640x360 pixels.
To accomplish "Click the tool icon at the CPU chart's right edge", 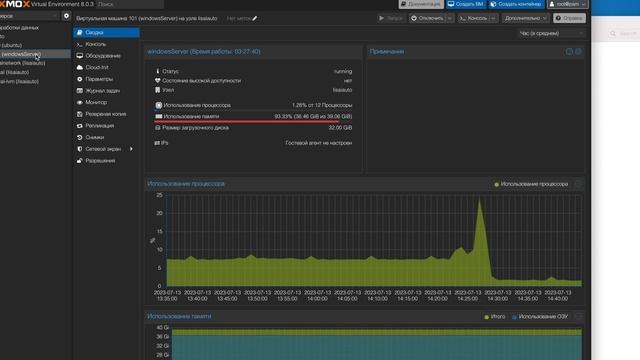I will coord(578,184).
